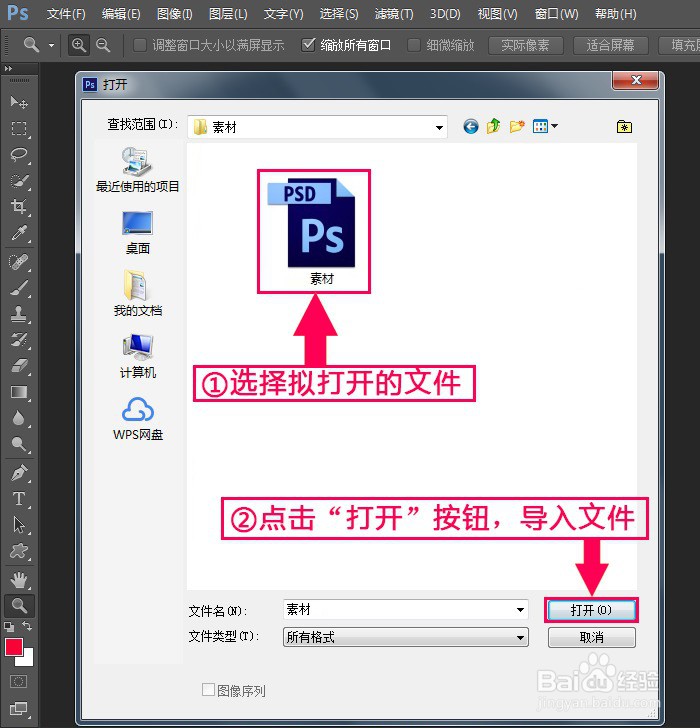The height and width of the screenshot is (728, 700).
Task: Click the 取消 button
Action: coord(591,637)
